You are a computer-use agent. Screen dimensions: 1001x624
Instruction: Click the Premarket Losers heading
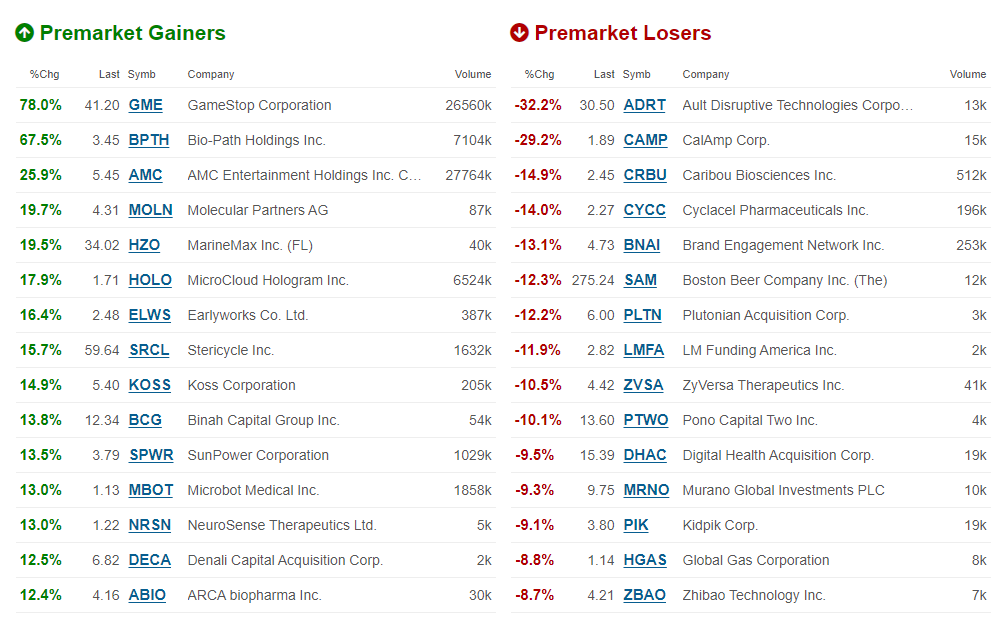pos(623,33)
